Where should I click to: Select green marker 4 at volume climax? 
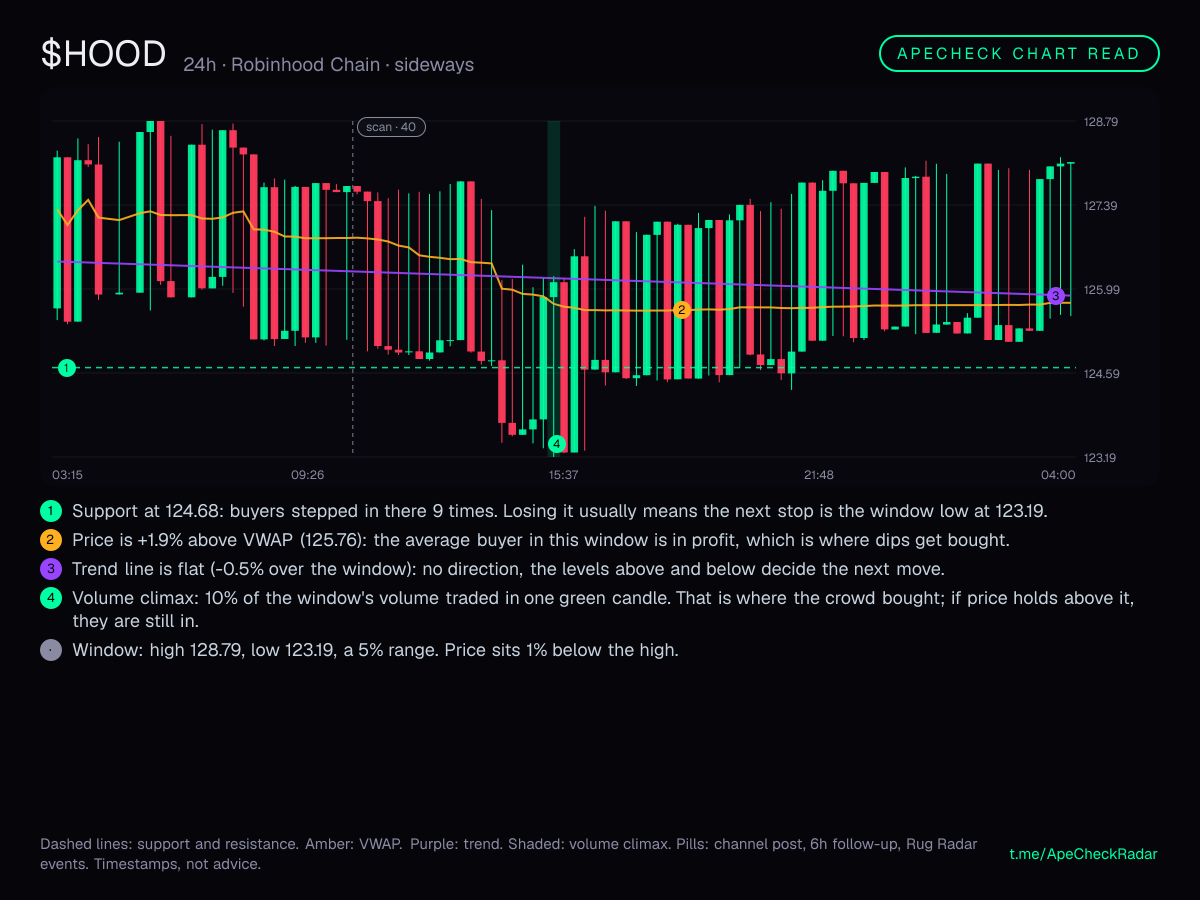(557, 444)
